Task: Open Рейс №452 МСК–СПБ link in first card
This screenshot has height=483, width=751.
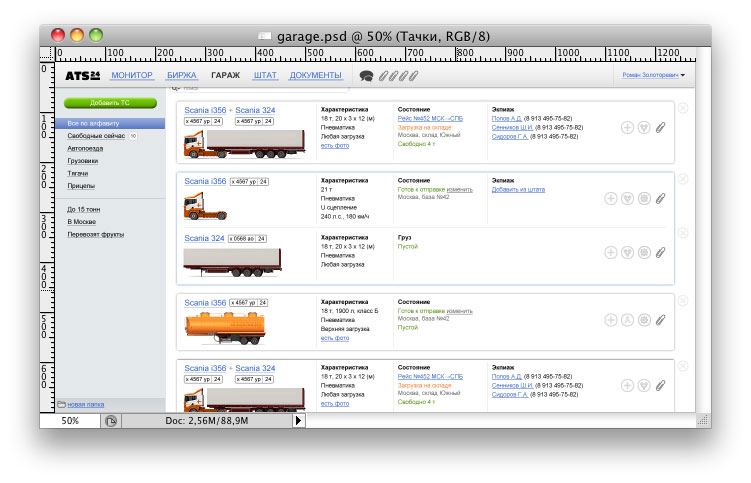Action: 430,118
